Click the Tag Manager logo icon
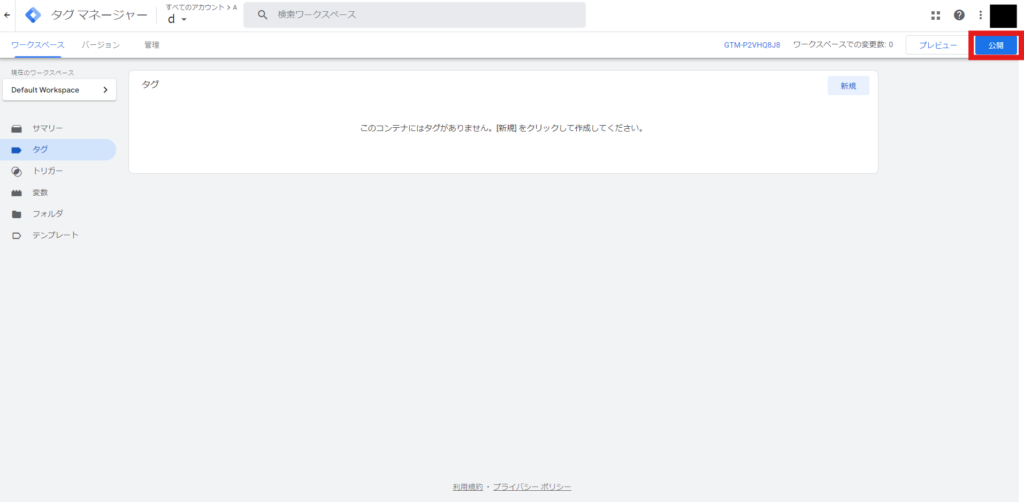 tap(33, 15)
